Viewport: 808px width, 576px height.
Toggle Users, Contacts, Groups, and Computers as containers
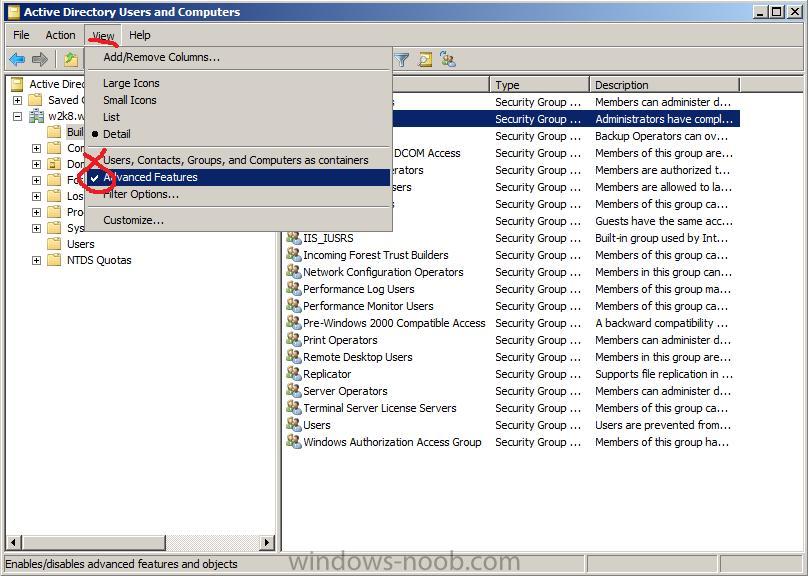[236, 160]
